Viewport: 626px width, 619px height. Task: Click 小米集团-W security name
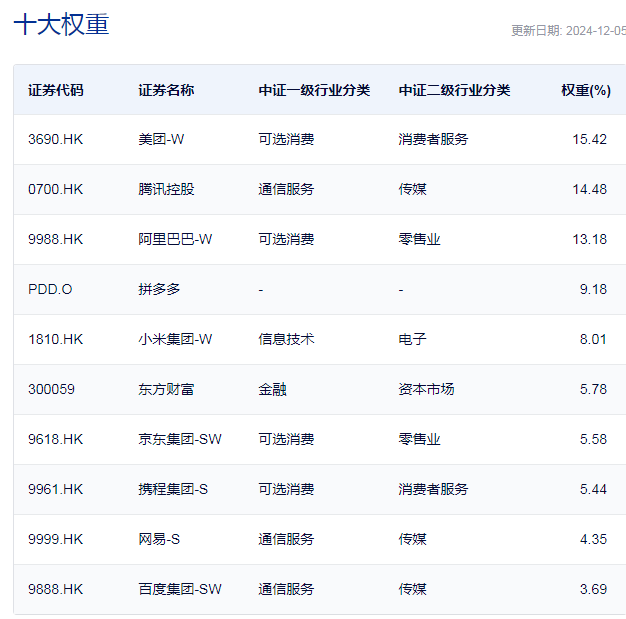(x=175, y=339)
